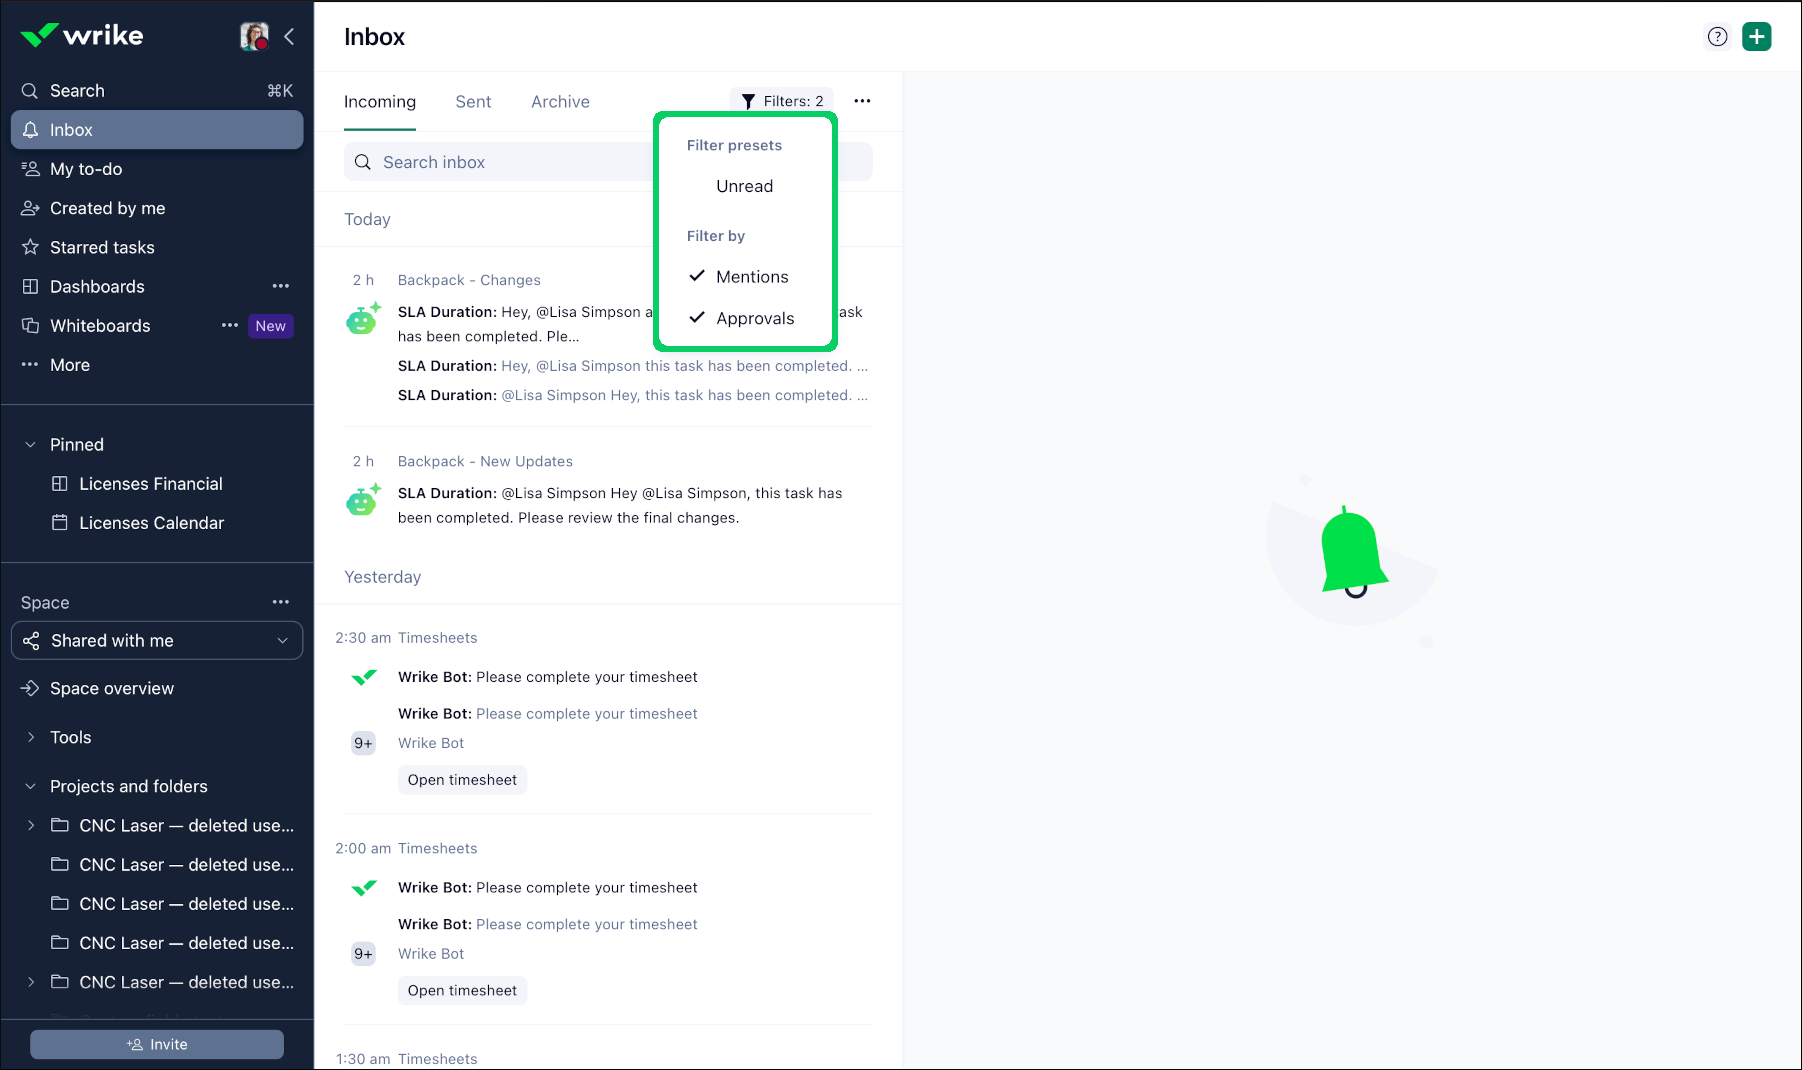
Task: Click the Search magnifier icon in sidebar
Action: (x=30, y=91)
